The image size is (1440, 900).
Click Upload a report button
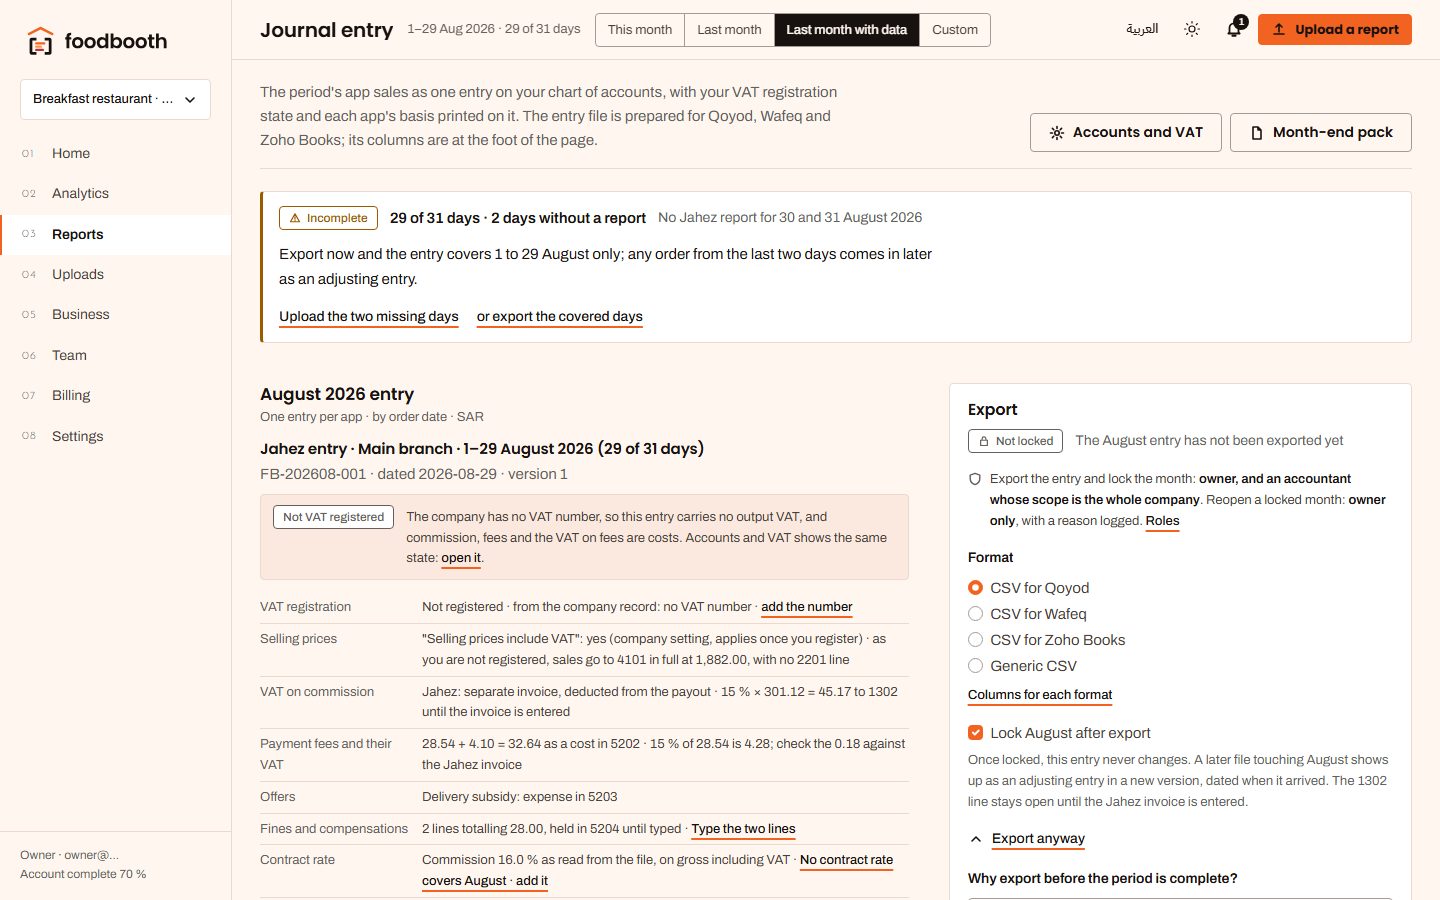point(1335,30)
